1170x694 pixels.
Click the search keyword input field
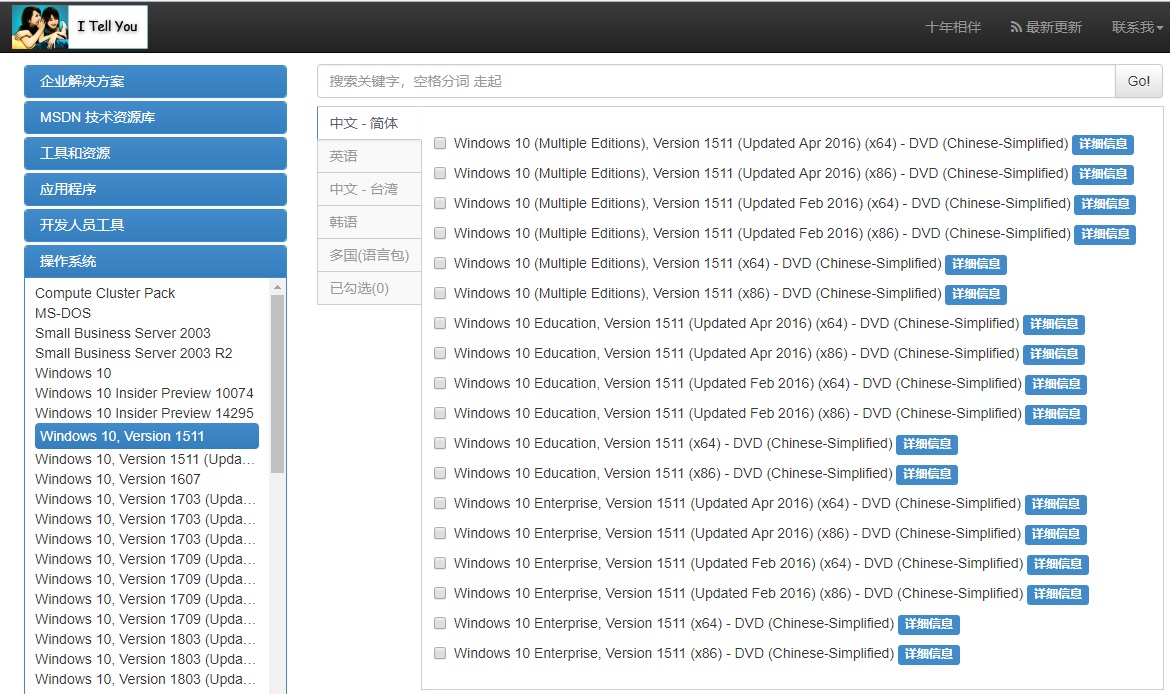point(716,81)
